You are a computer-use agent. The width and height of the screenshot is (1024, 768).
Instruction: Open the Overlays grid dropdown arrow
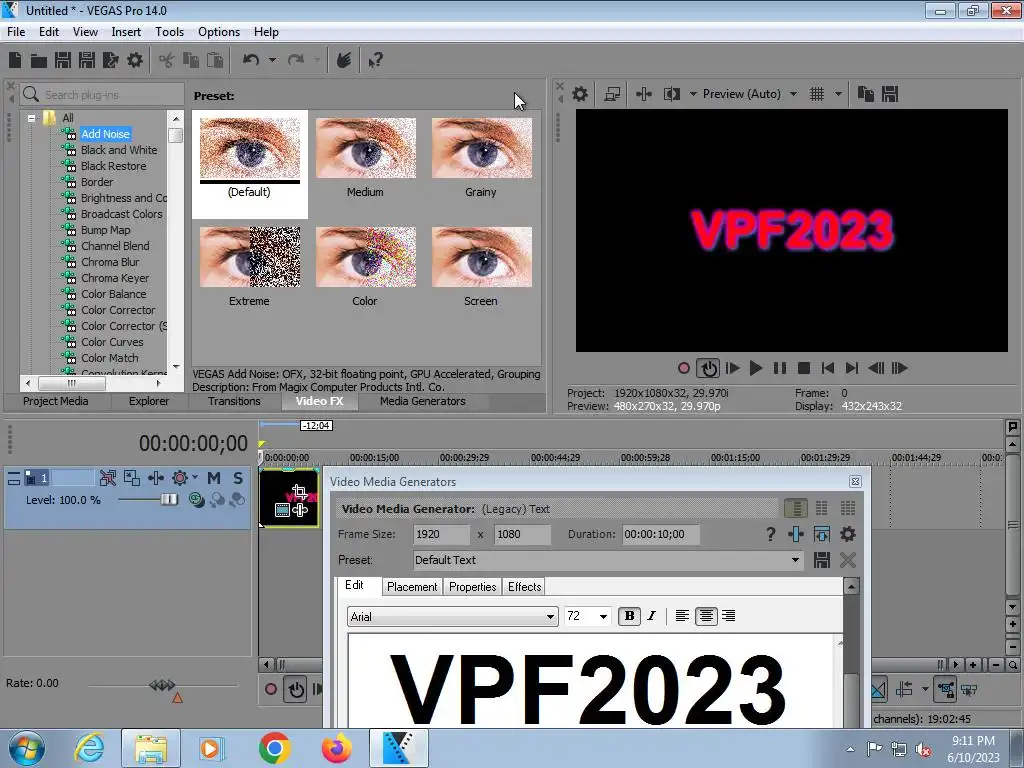[838, 94]
